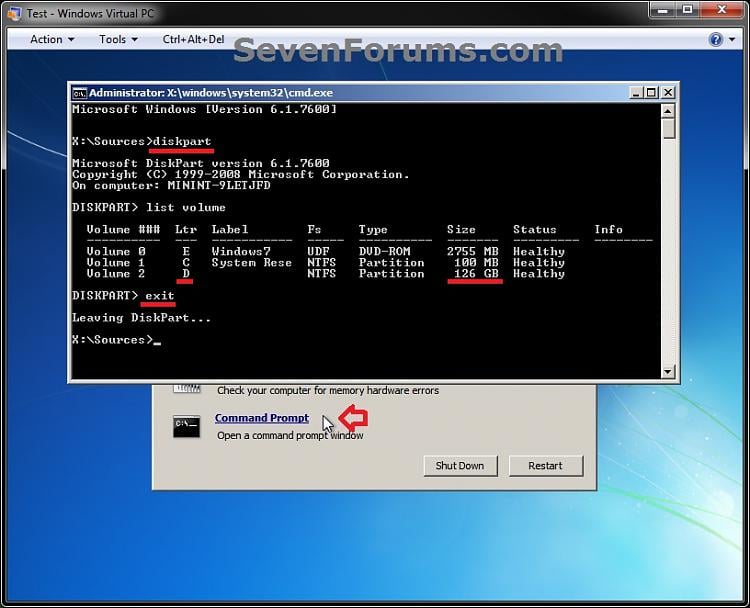Close the Administrator cmd.exe window
750x608 pixels.
coord(668,92)
